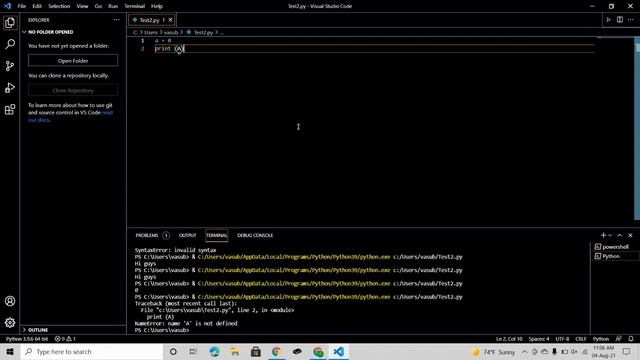The image size is (640, 360).
Task: Open the feedback icon in status bar
Action: coord(618,339)
